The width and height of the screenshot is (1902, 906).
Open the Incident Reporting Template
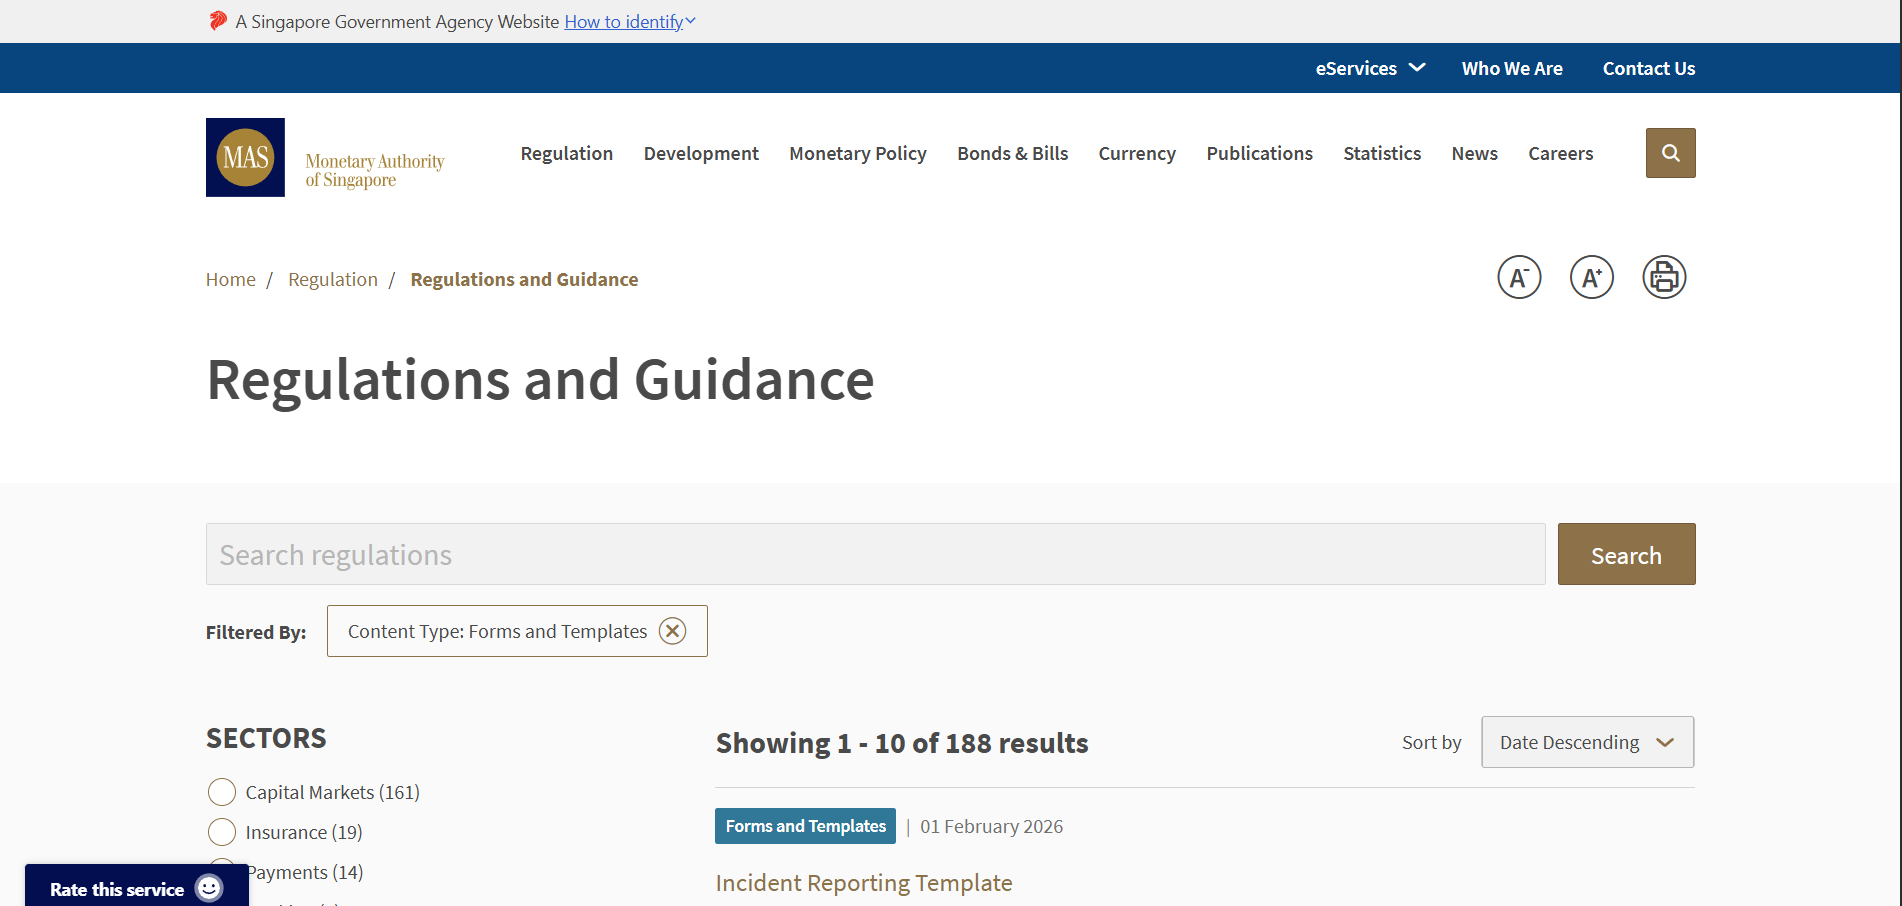point(863,883)
